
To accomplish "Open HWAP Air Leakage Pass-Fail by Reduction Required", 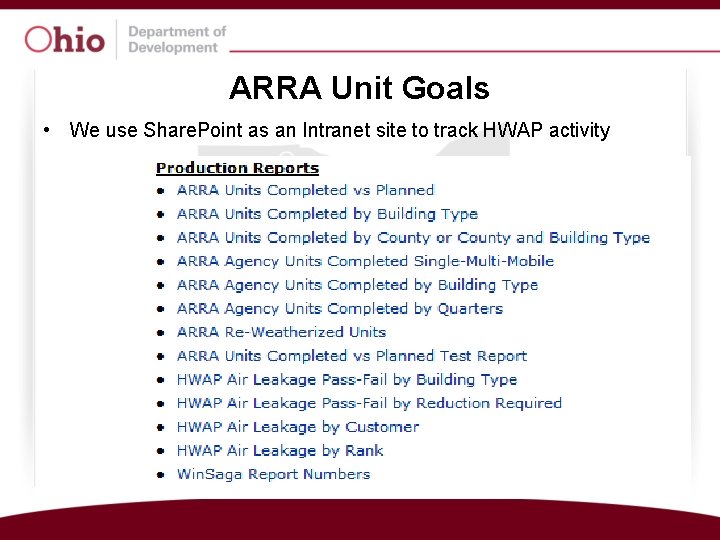I will 369,403.
